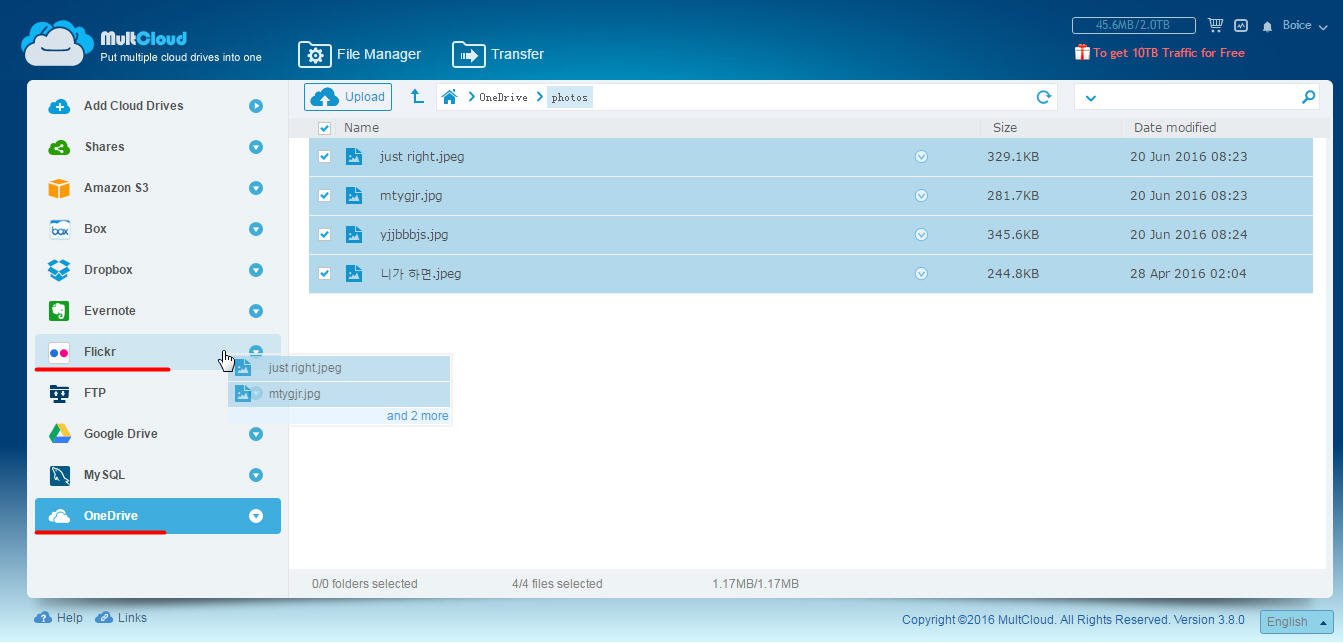Switch to File Manager tab

[360, 54]
